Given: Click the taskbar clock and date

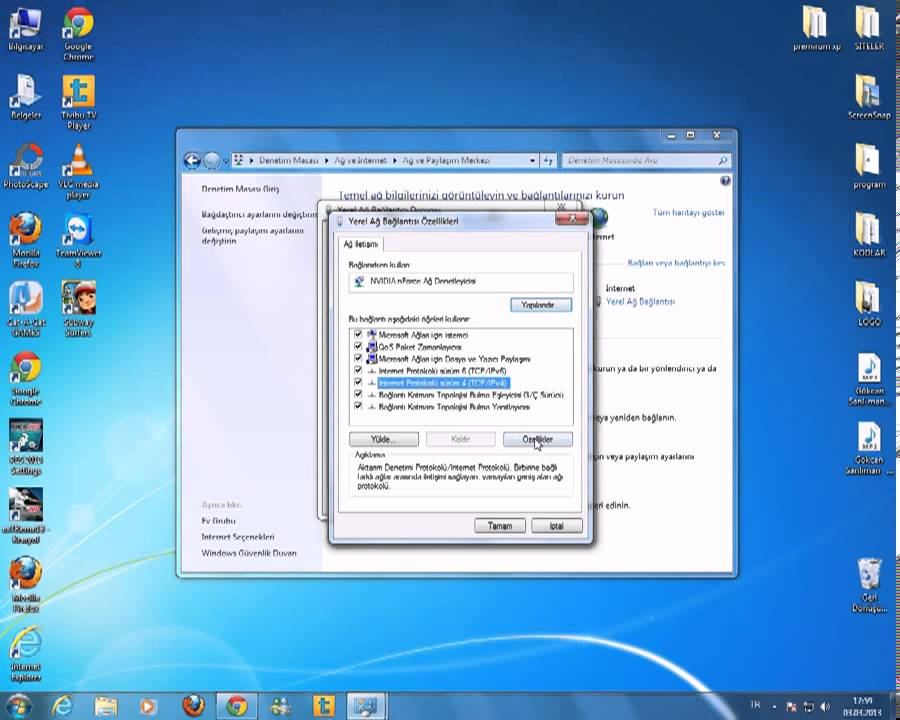Looking at the screenshot, I should pos(862,707).
